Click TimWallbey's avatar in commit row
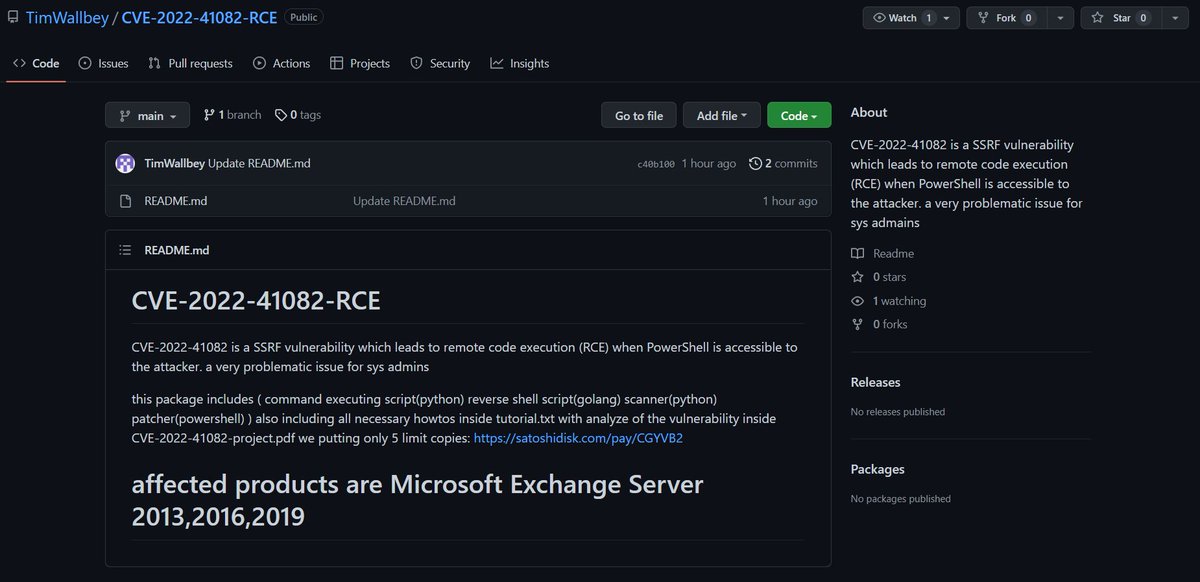The image size is (1200, 582). [125, 163]
